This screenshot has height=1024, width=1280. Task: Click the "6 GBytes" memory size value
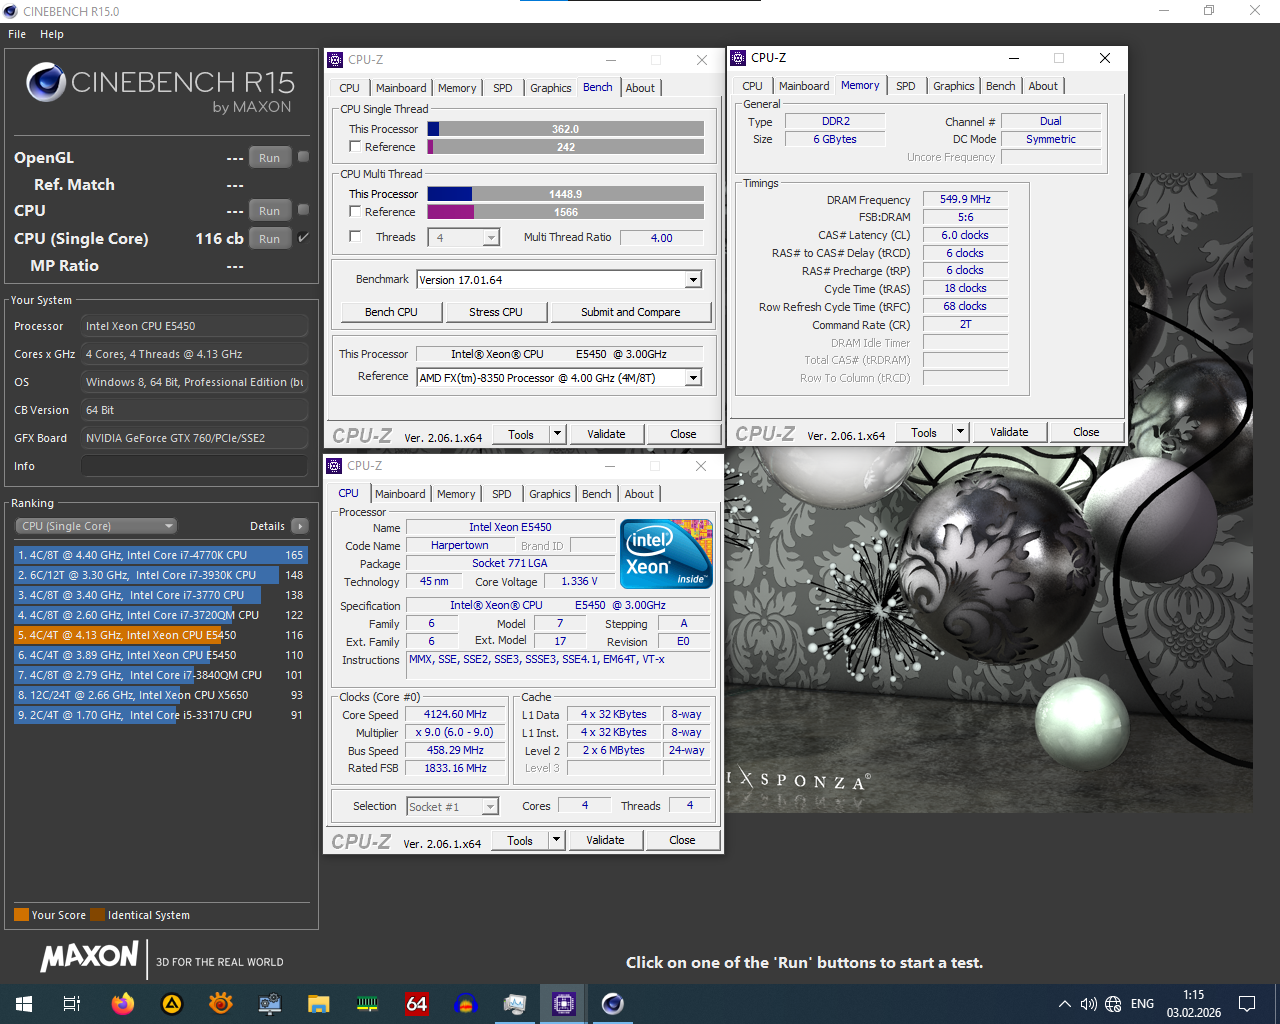pos(835,139)
